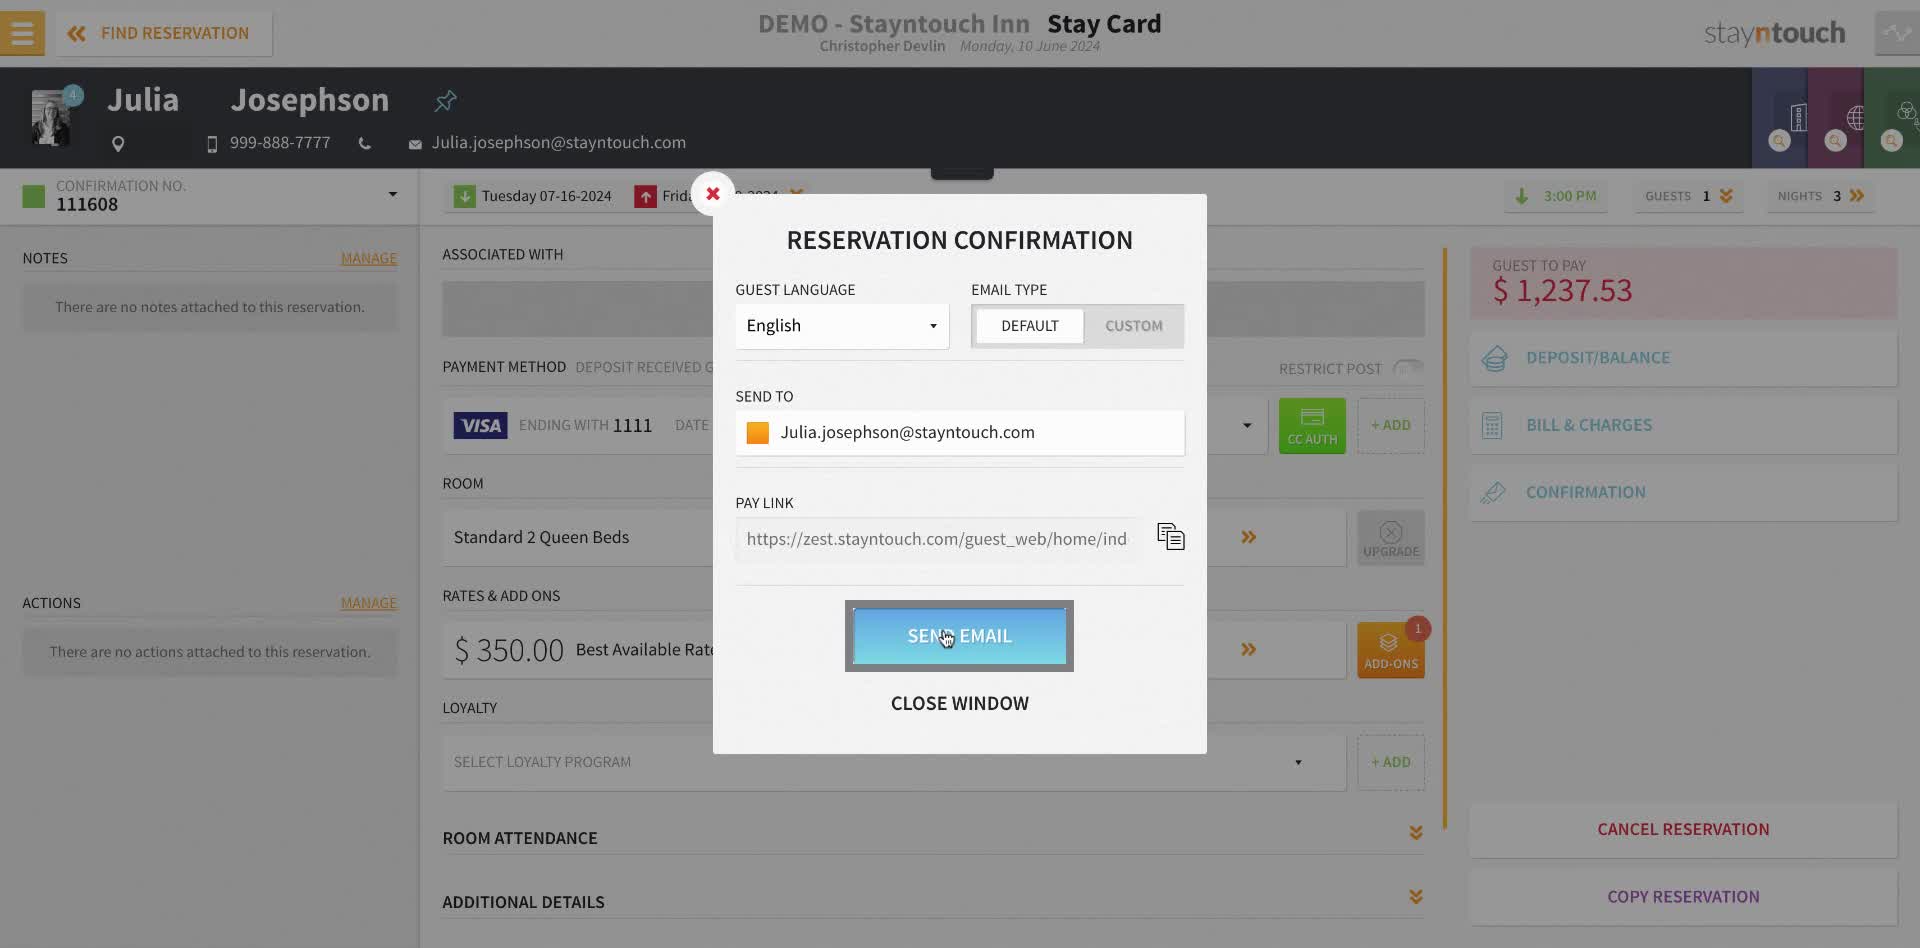Click the location pin icon under guest name

click(x=118, y=144)
